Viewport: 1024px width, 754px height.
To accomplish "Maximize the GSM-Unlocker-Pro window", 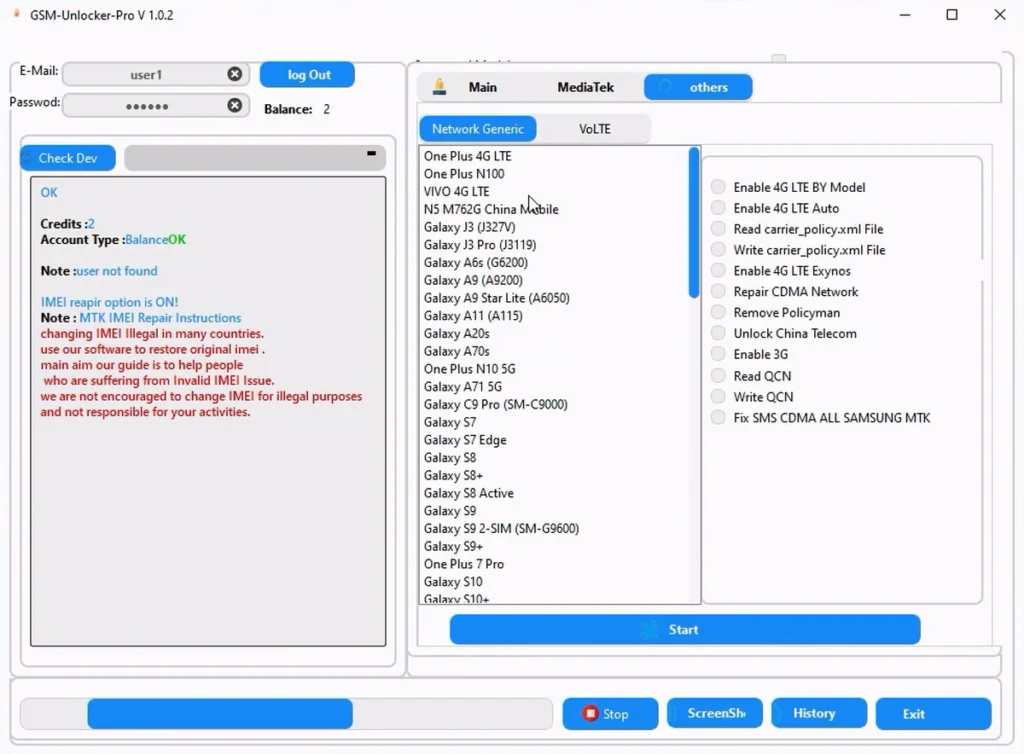I will 952,15.
